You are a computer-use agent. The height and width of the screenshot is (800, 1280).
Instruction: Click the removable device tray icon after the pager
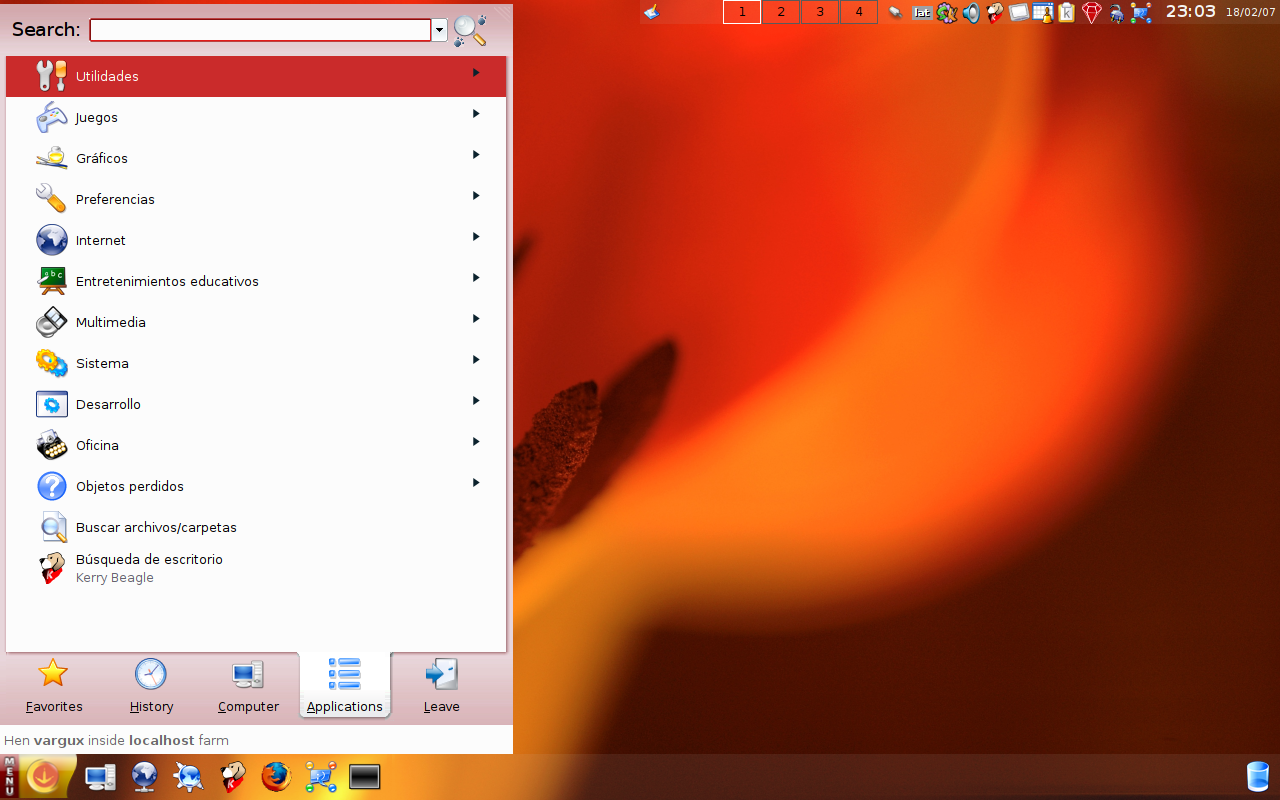pyautogui.click(x=896, y=13)
